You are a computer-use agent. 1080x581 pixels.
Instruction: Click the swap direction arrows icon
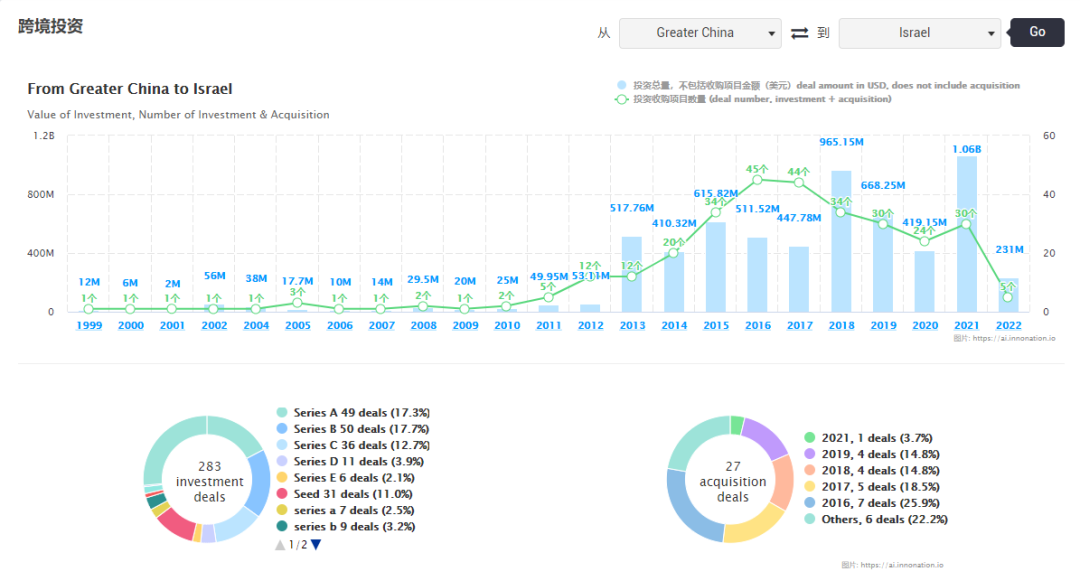(799, 33)
